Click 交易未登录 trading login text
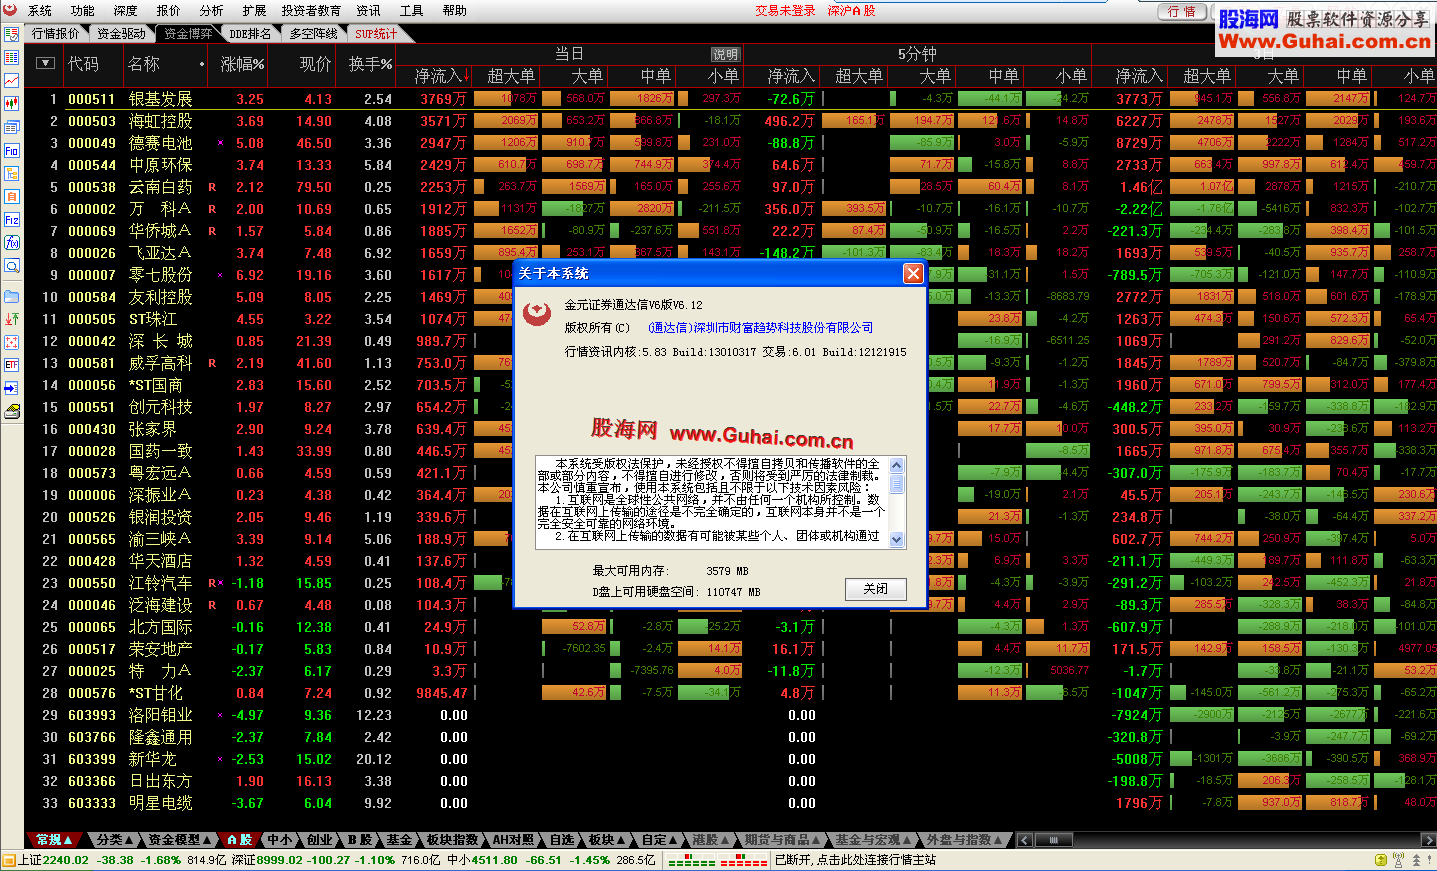Screen dimensions: 1437x871 pyautogui.click(x=785, y=11)
